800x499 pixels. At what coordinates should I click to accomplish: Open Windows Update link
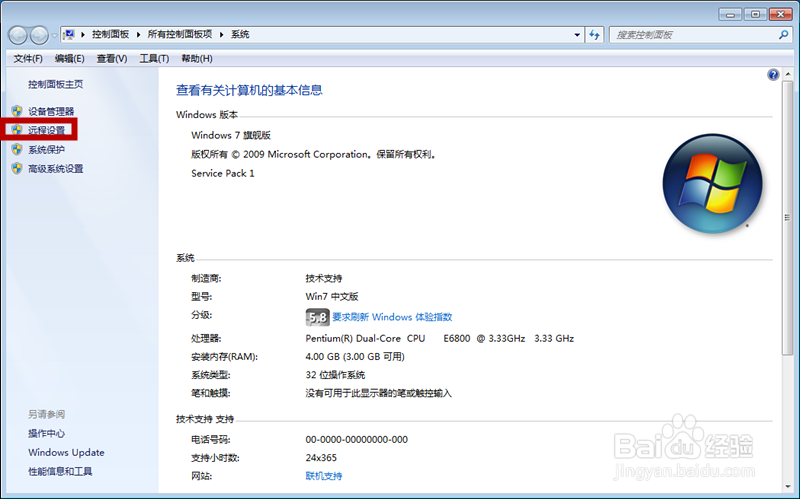(66, 453)
